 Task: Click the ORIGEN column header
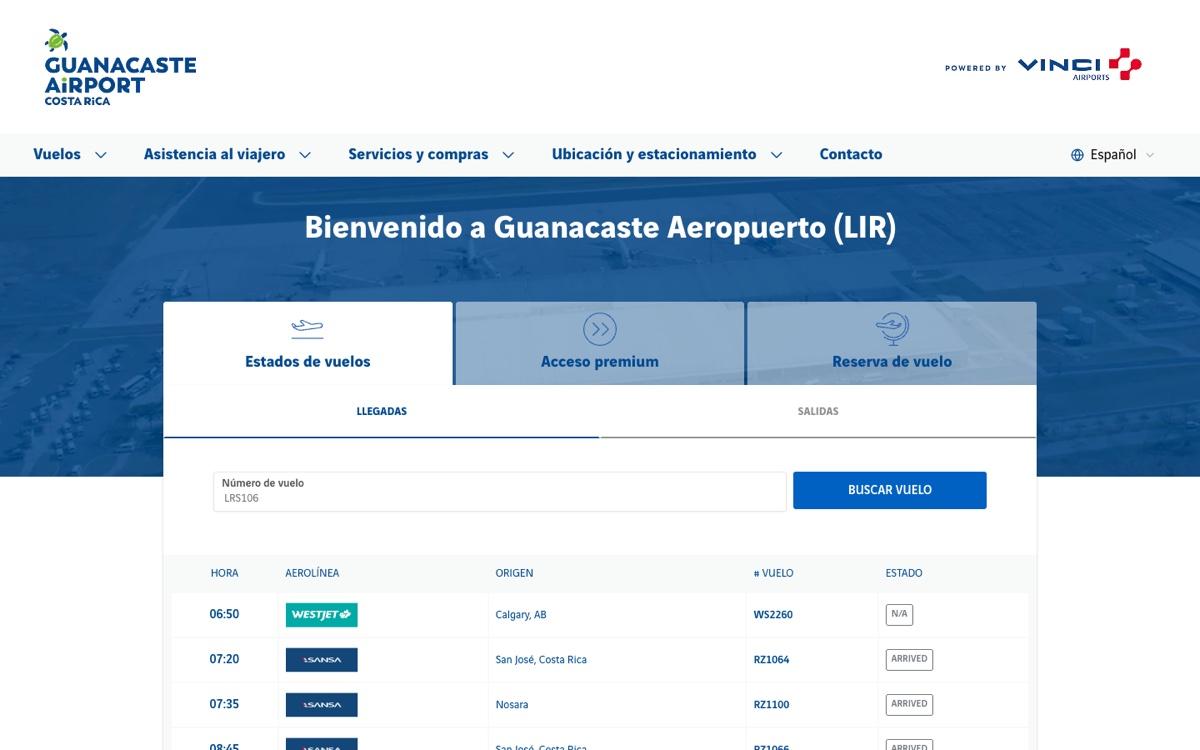(x=514, y=573)
